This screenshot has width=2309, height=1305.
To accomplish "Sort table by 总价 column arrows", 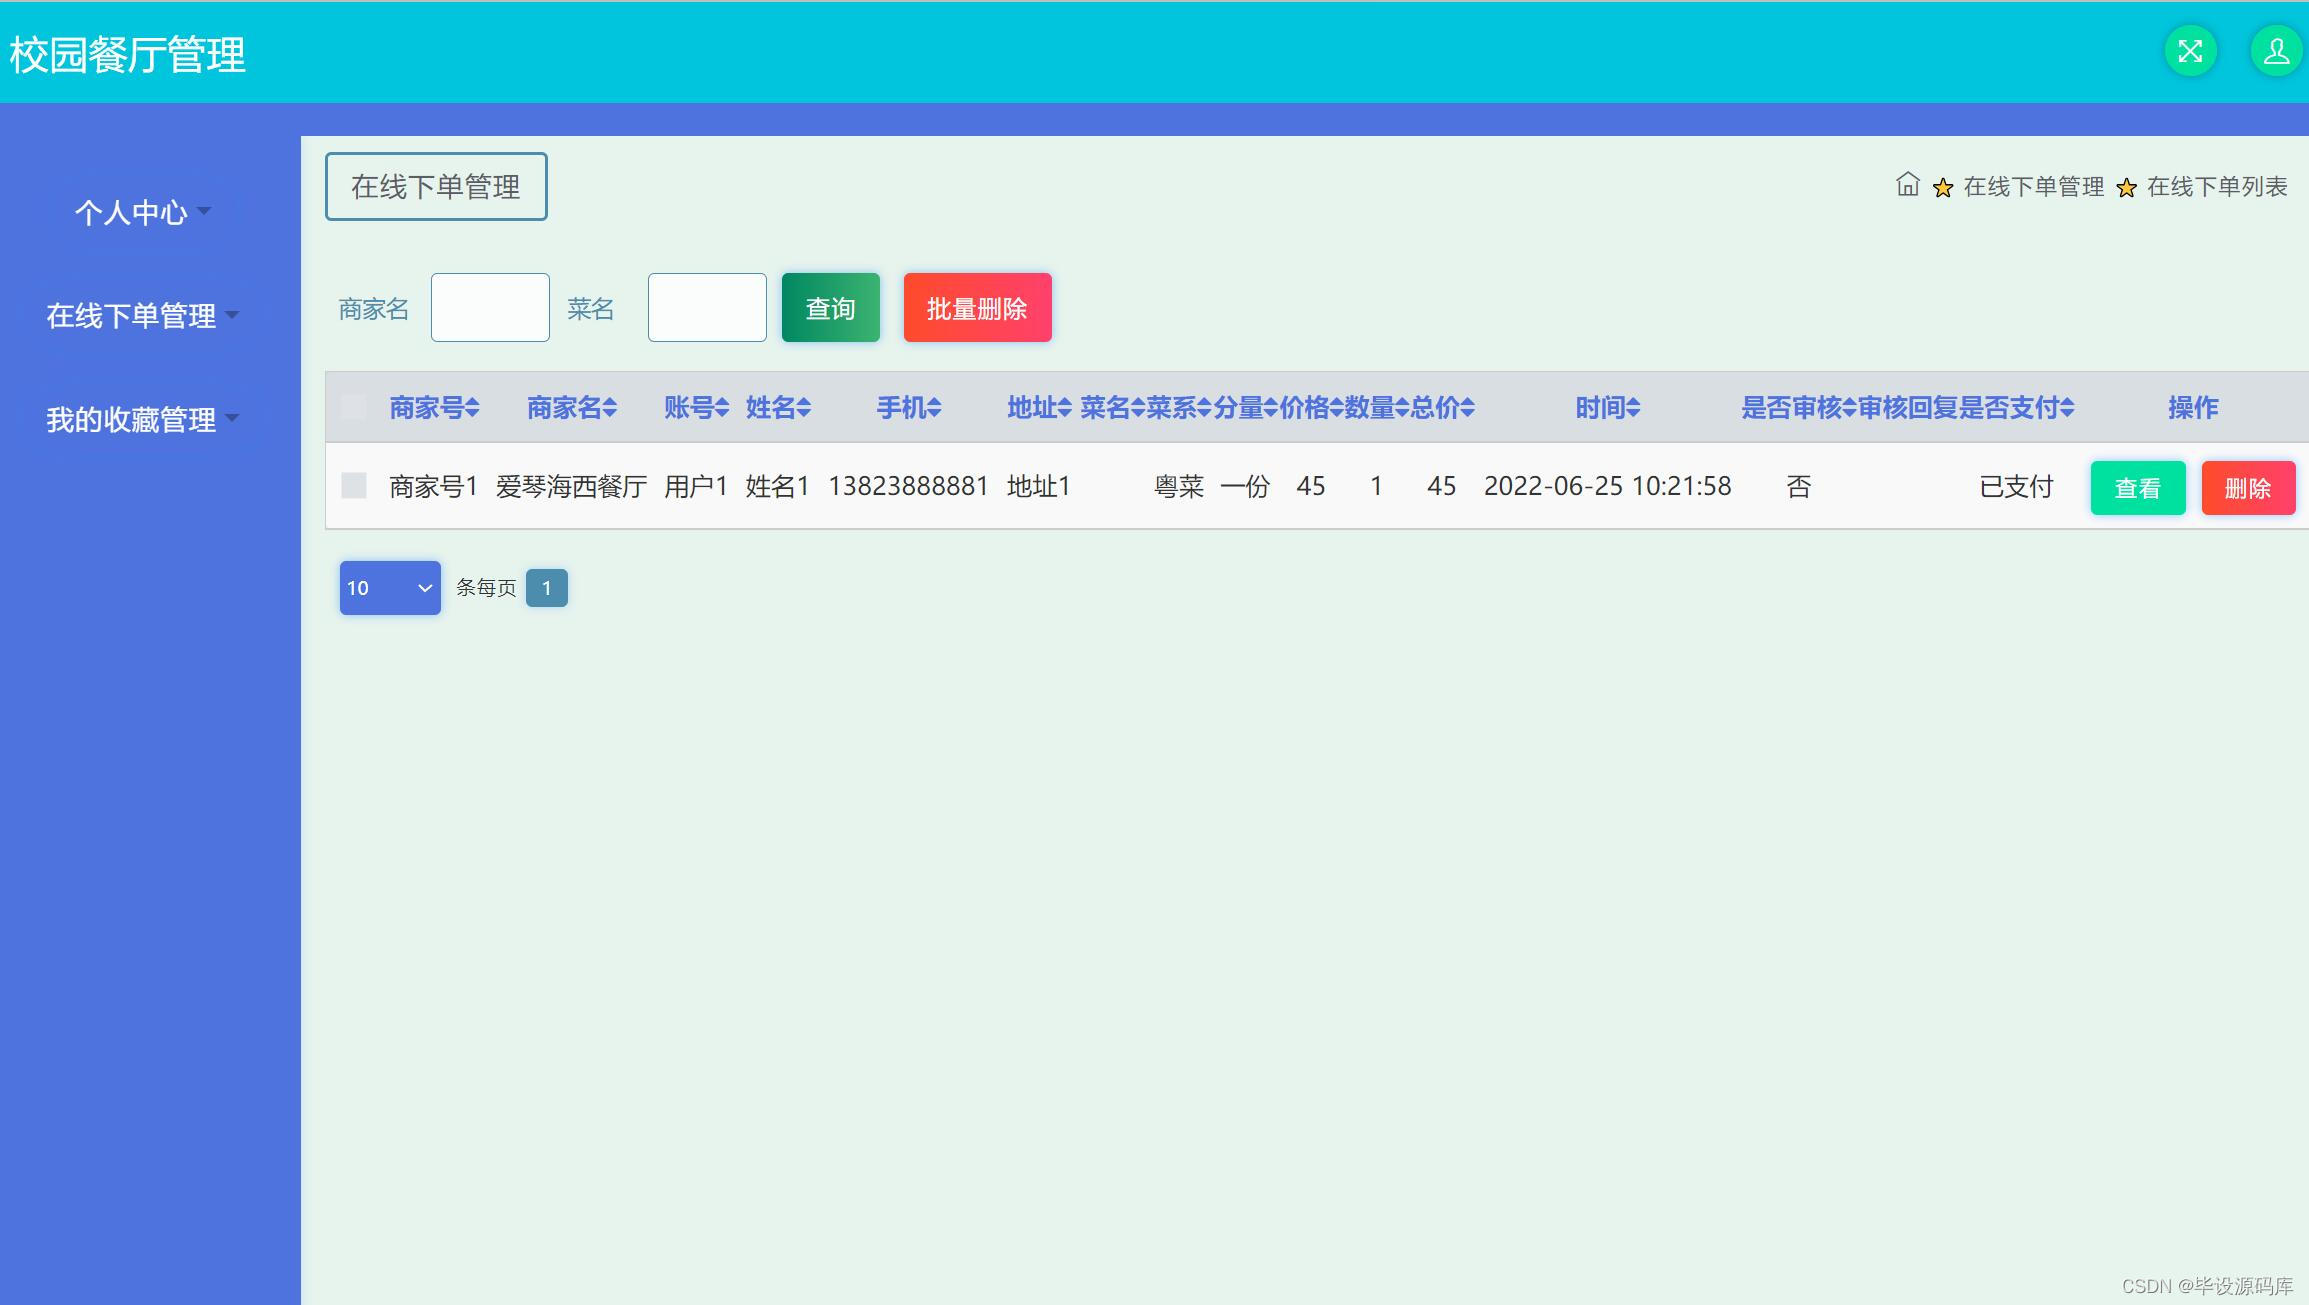I will pyautogui.click(x=1467, y=408).
